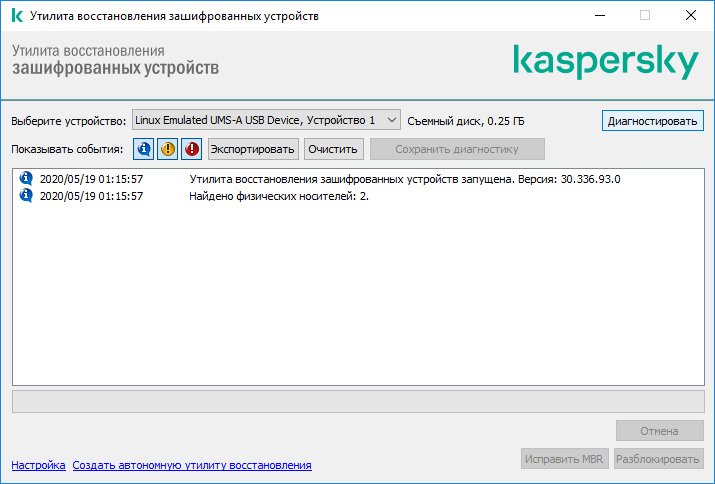Open the Настройка link
The height and width of the screenshot is (484, 715).
point(38,465)
